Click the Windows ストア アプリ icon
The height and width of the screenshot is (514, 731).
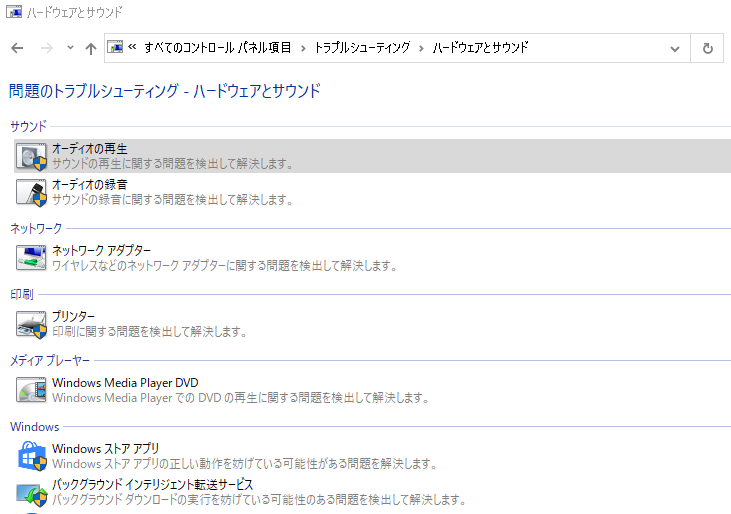click(x=32, y=456)
